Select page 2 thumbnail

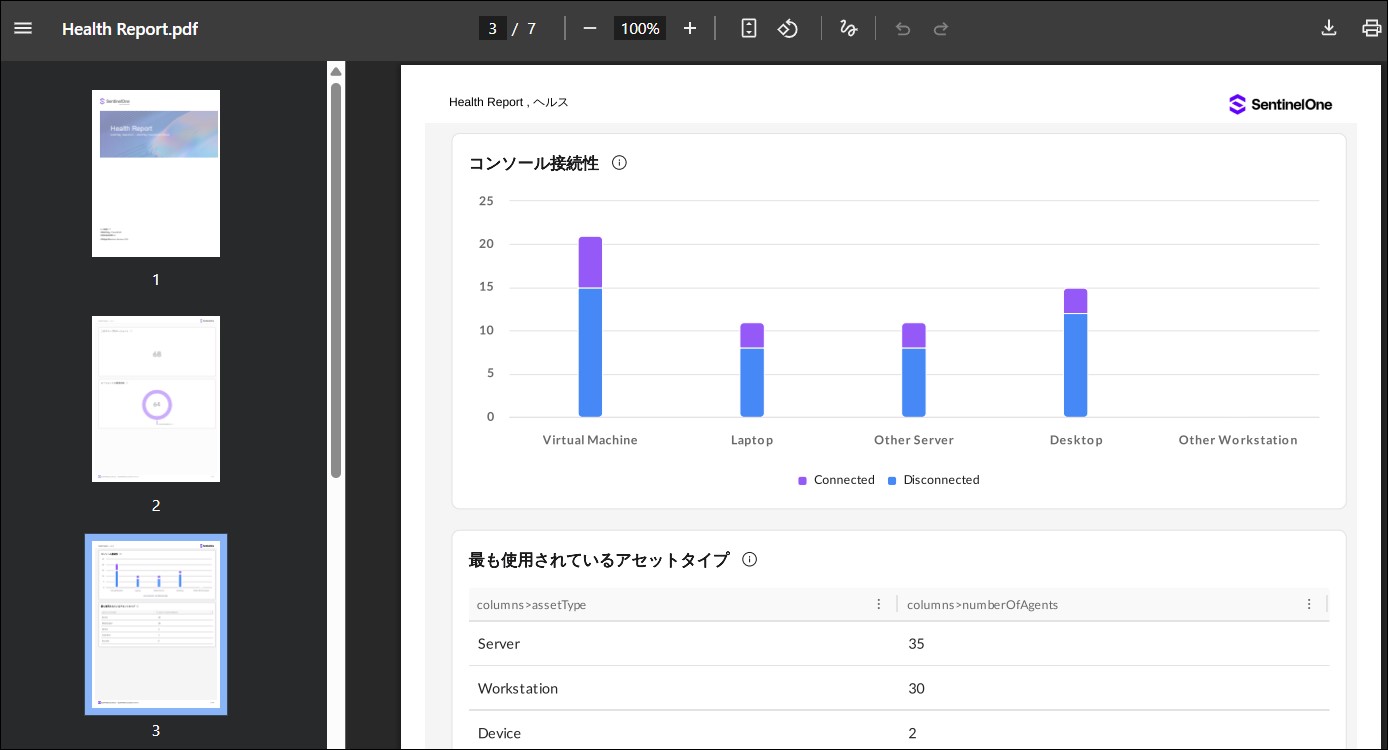coord(156,399)
